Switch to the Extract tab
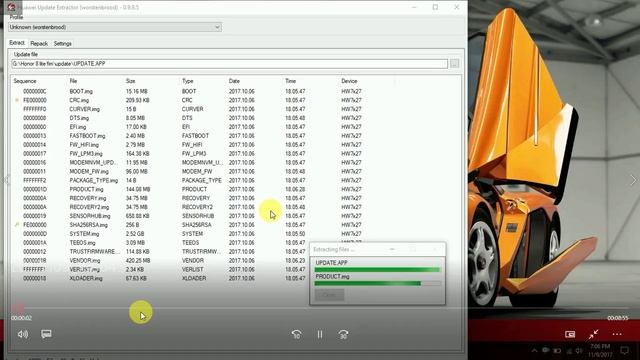Image resolution: width=640 pixels, height=360 pixels. pyautogui.click(x=17, y=43)
